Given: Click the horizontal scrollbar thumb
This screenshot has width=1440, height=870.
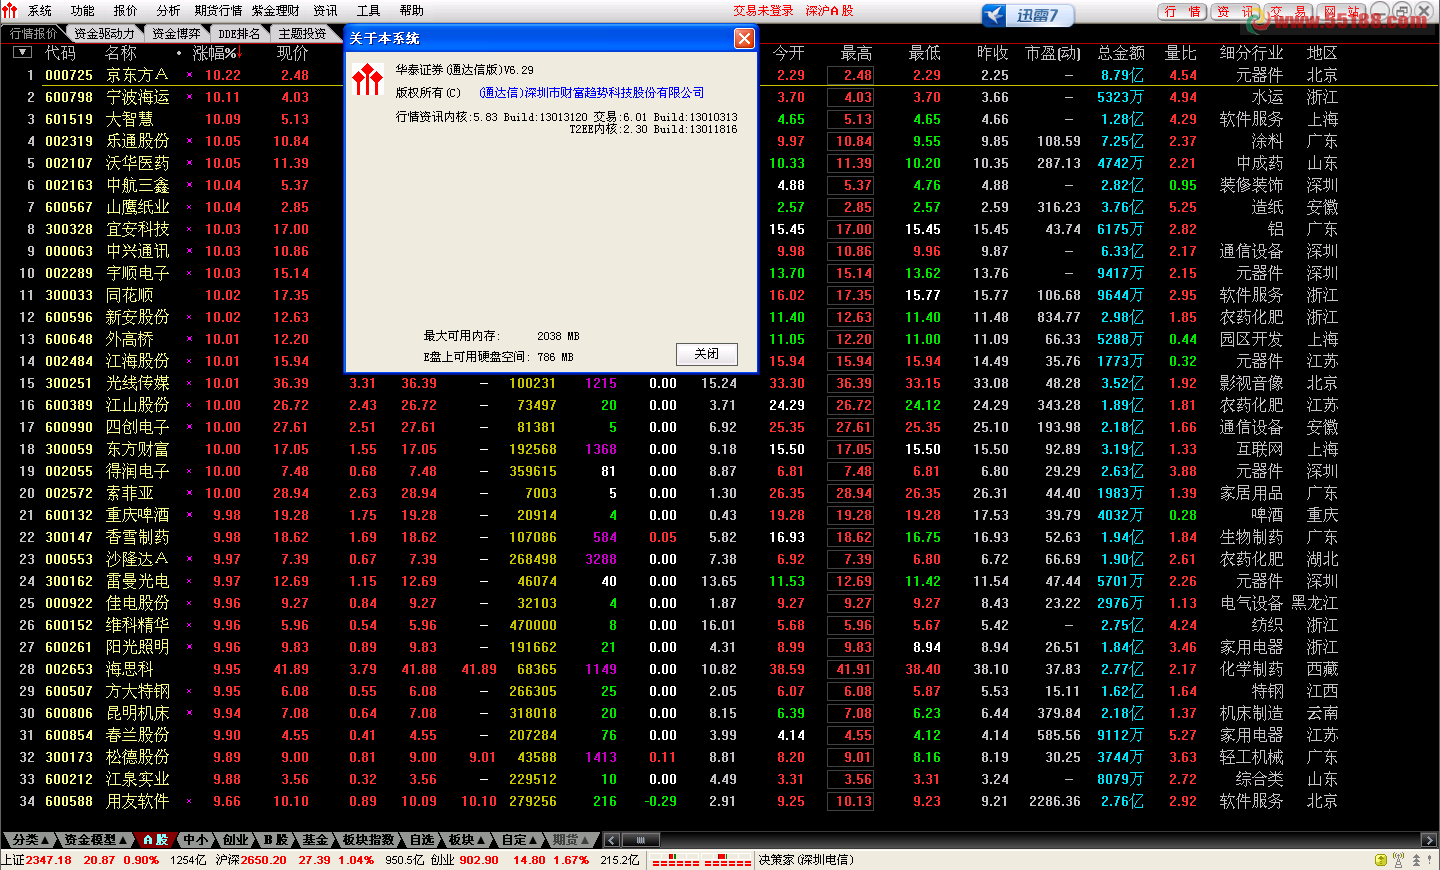Looking at the screenshot, I should pos(640,840).
